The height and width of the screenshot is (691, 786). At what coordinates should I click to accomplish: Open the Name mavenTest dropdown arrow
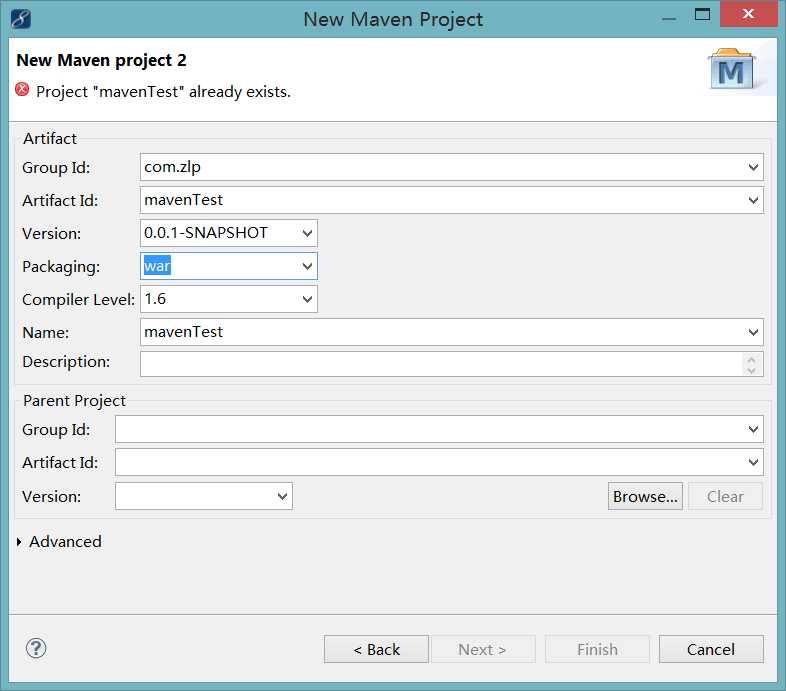[x=753, y=332]
